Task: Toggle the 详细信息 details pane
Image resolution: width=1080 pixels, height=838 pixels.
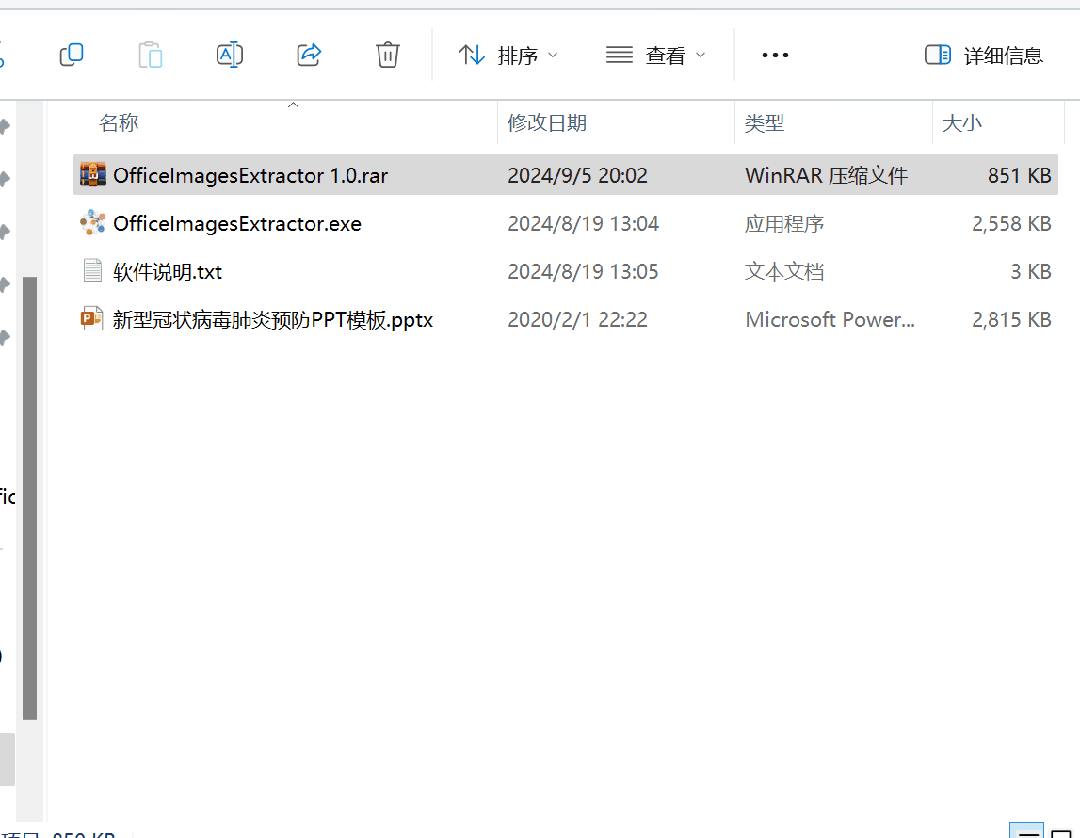Action: (984, 55)
